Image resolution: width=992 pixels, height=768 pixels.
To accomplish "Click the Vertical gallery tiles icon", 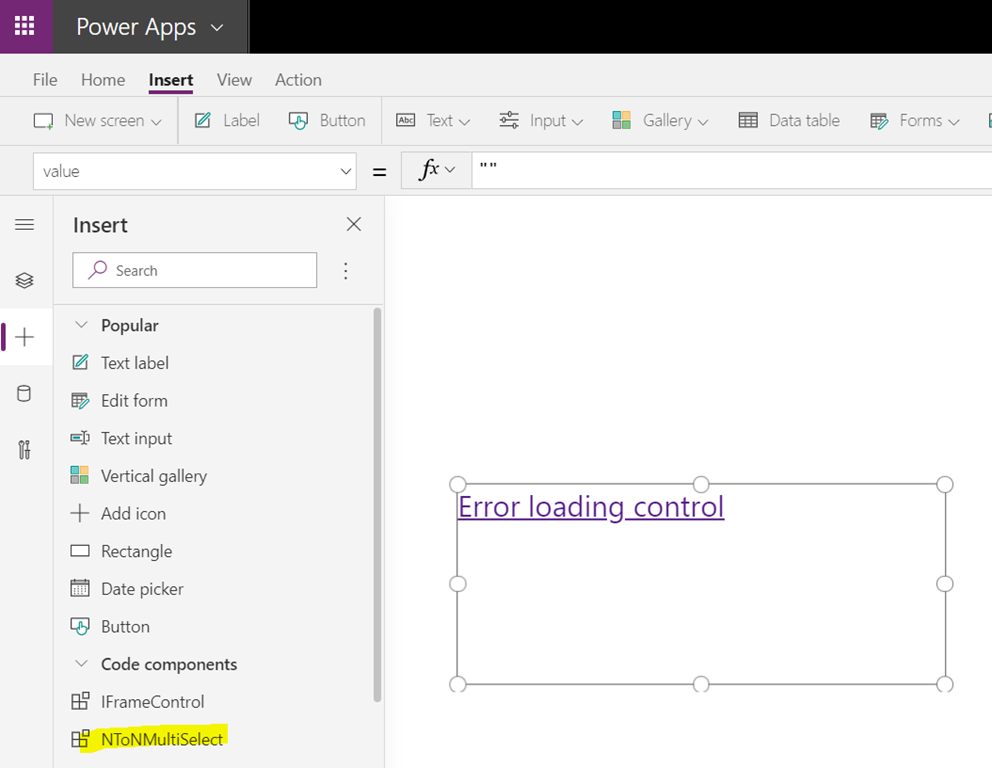I will click(80, 475).
